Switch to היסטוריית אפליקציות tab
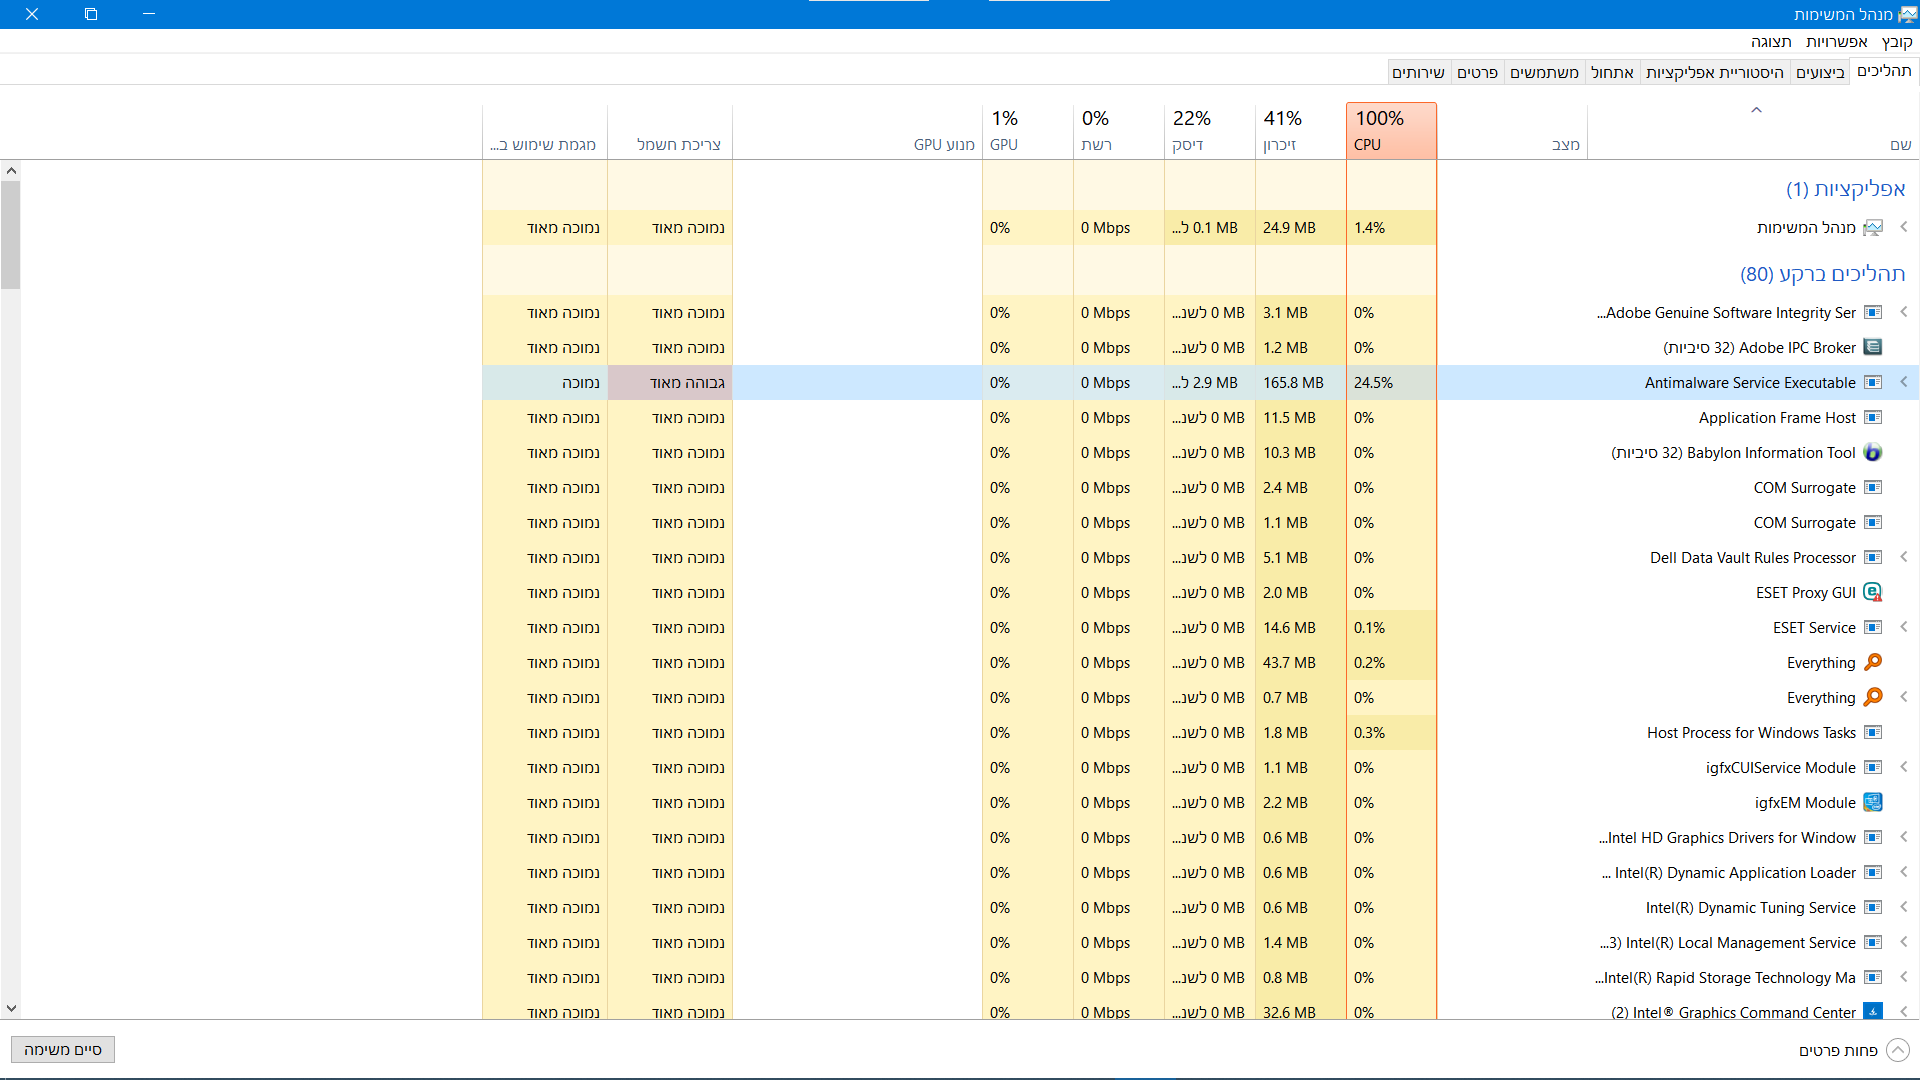The height and width of the screenshot is (1080, 1920). 1715,72
